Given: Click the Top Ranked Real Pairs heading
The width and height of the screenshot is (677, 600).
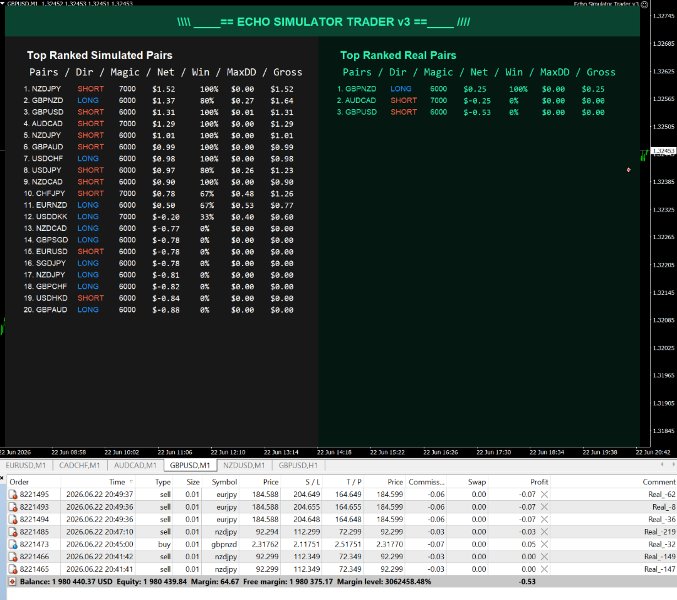Looking at the screenshot, I should pyautogui.click(x=398, y=55).
